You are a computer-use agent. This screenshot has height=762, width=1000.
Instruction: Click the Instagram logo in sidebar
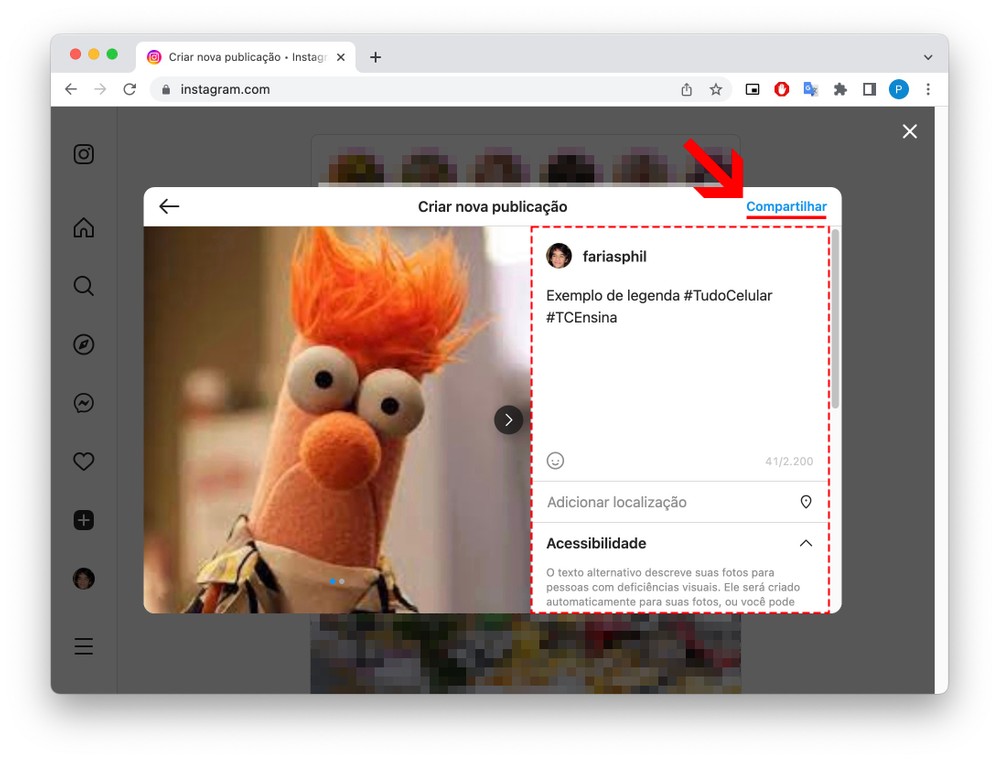tap(84, 154)
